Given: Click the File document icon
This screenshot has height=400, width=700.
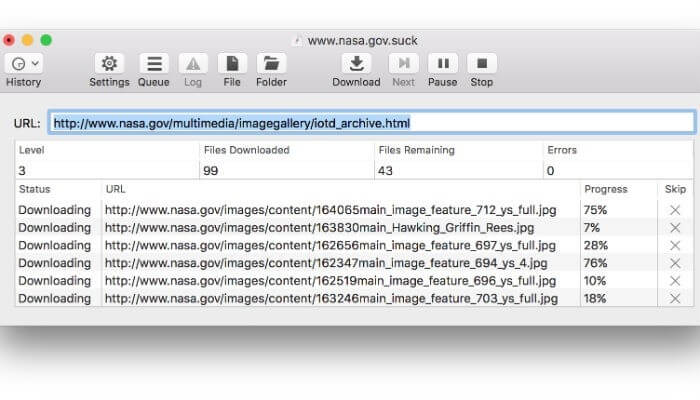Looking at the screenshot, I should [232, 64].
